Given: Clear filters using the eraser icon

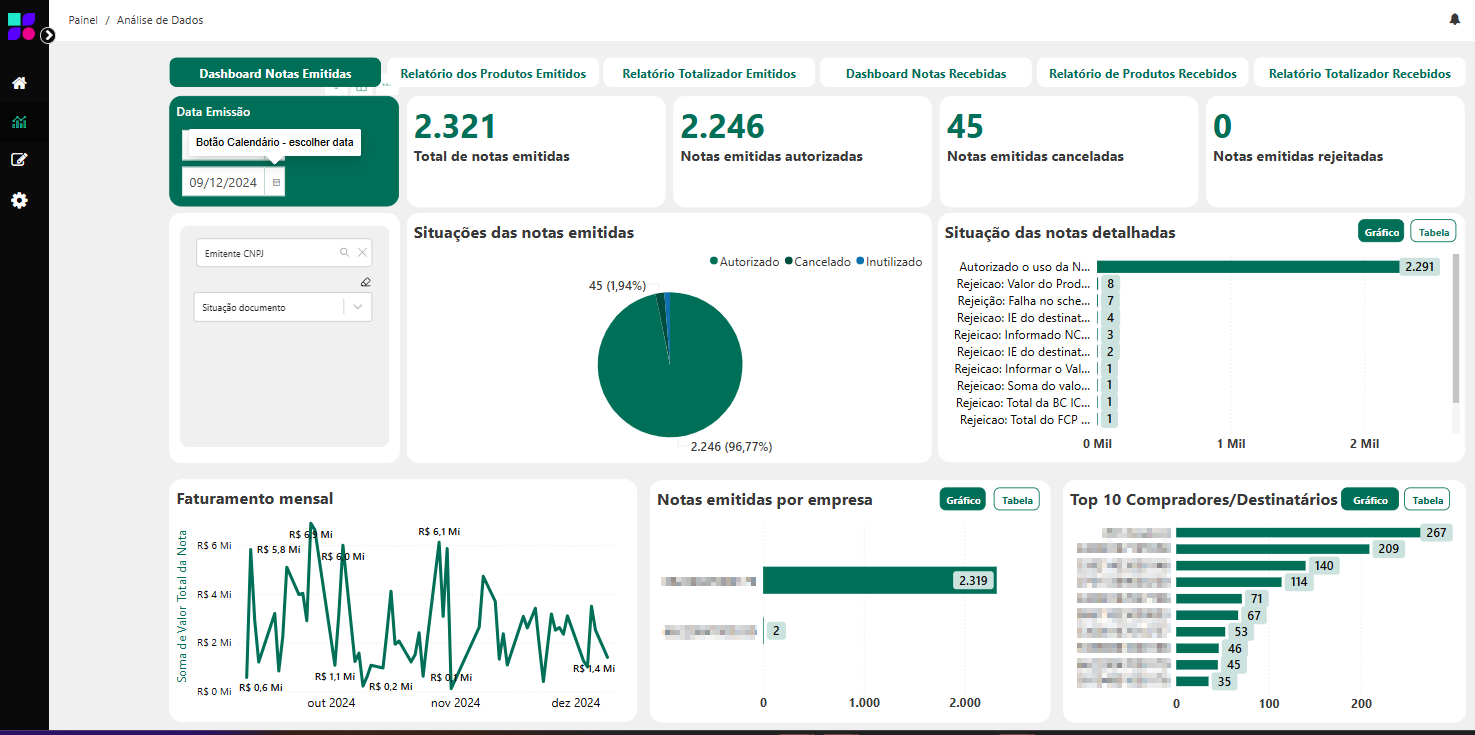Looking at the screenshot, I should [365, 282].
